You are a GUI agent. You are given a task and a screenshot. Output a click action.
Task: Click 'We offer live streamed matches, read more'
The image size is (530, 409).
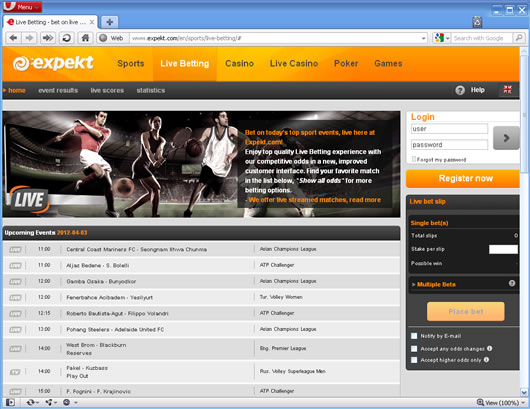[315, 200]
